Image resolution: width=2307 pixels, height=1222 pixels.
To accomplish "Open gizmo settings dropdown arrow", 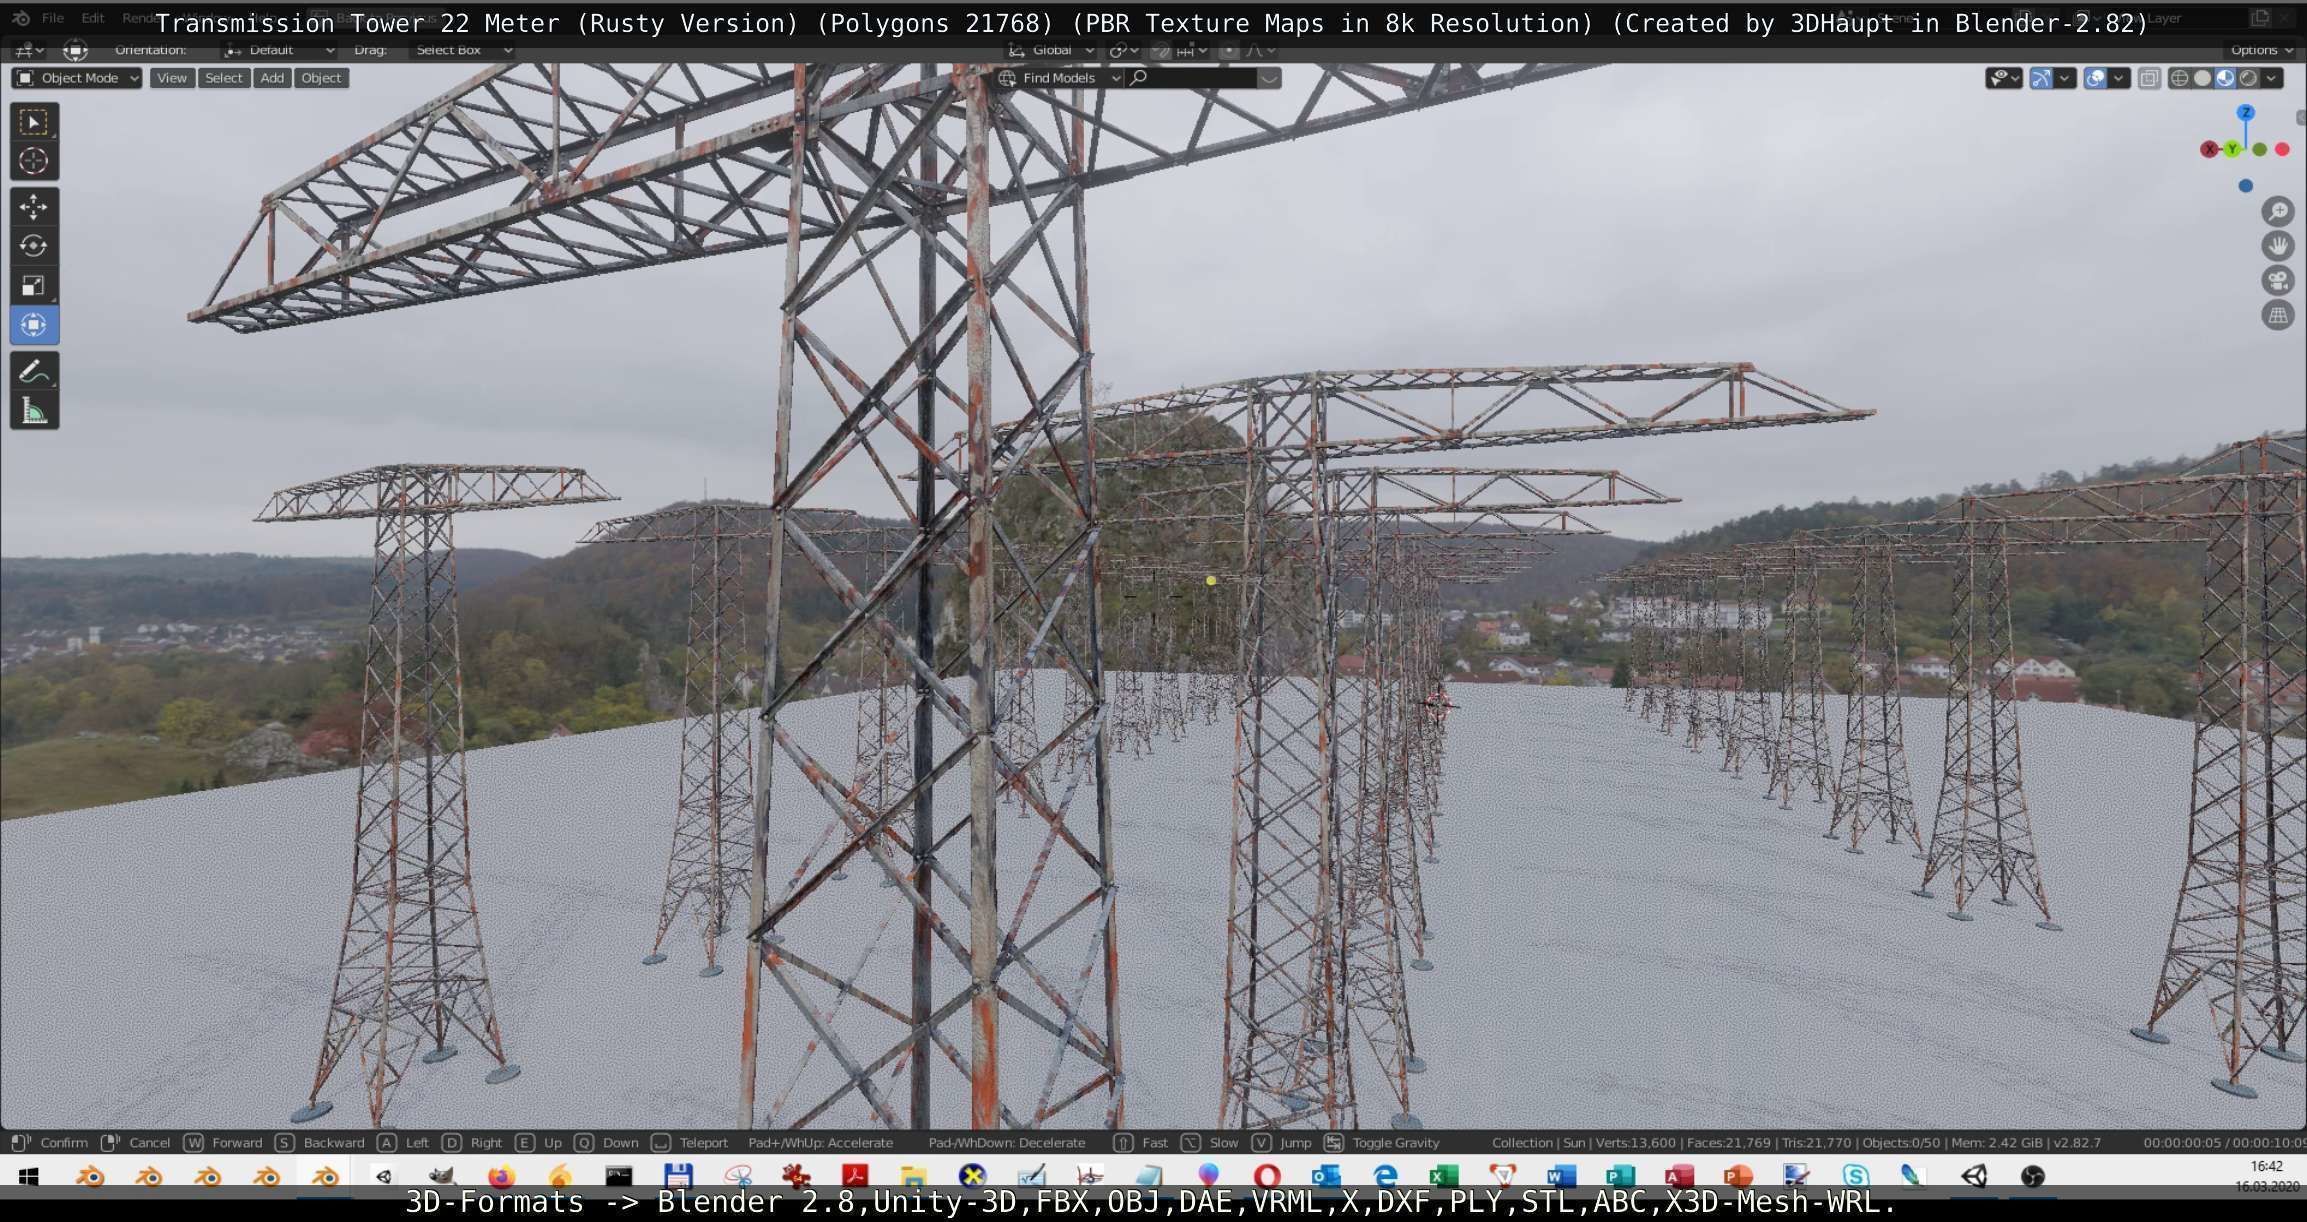I will pos(2064,78).
